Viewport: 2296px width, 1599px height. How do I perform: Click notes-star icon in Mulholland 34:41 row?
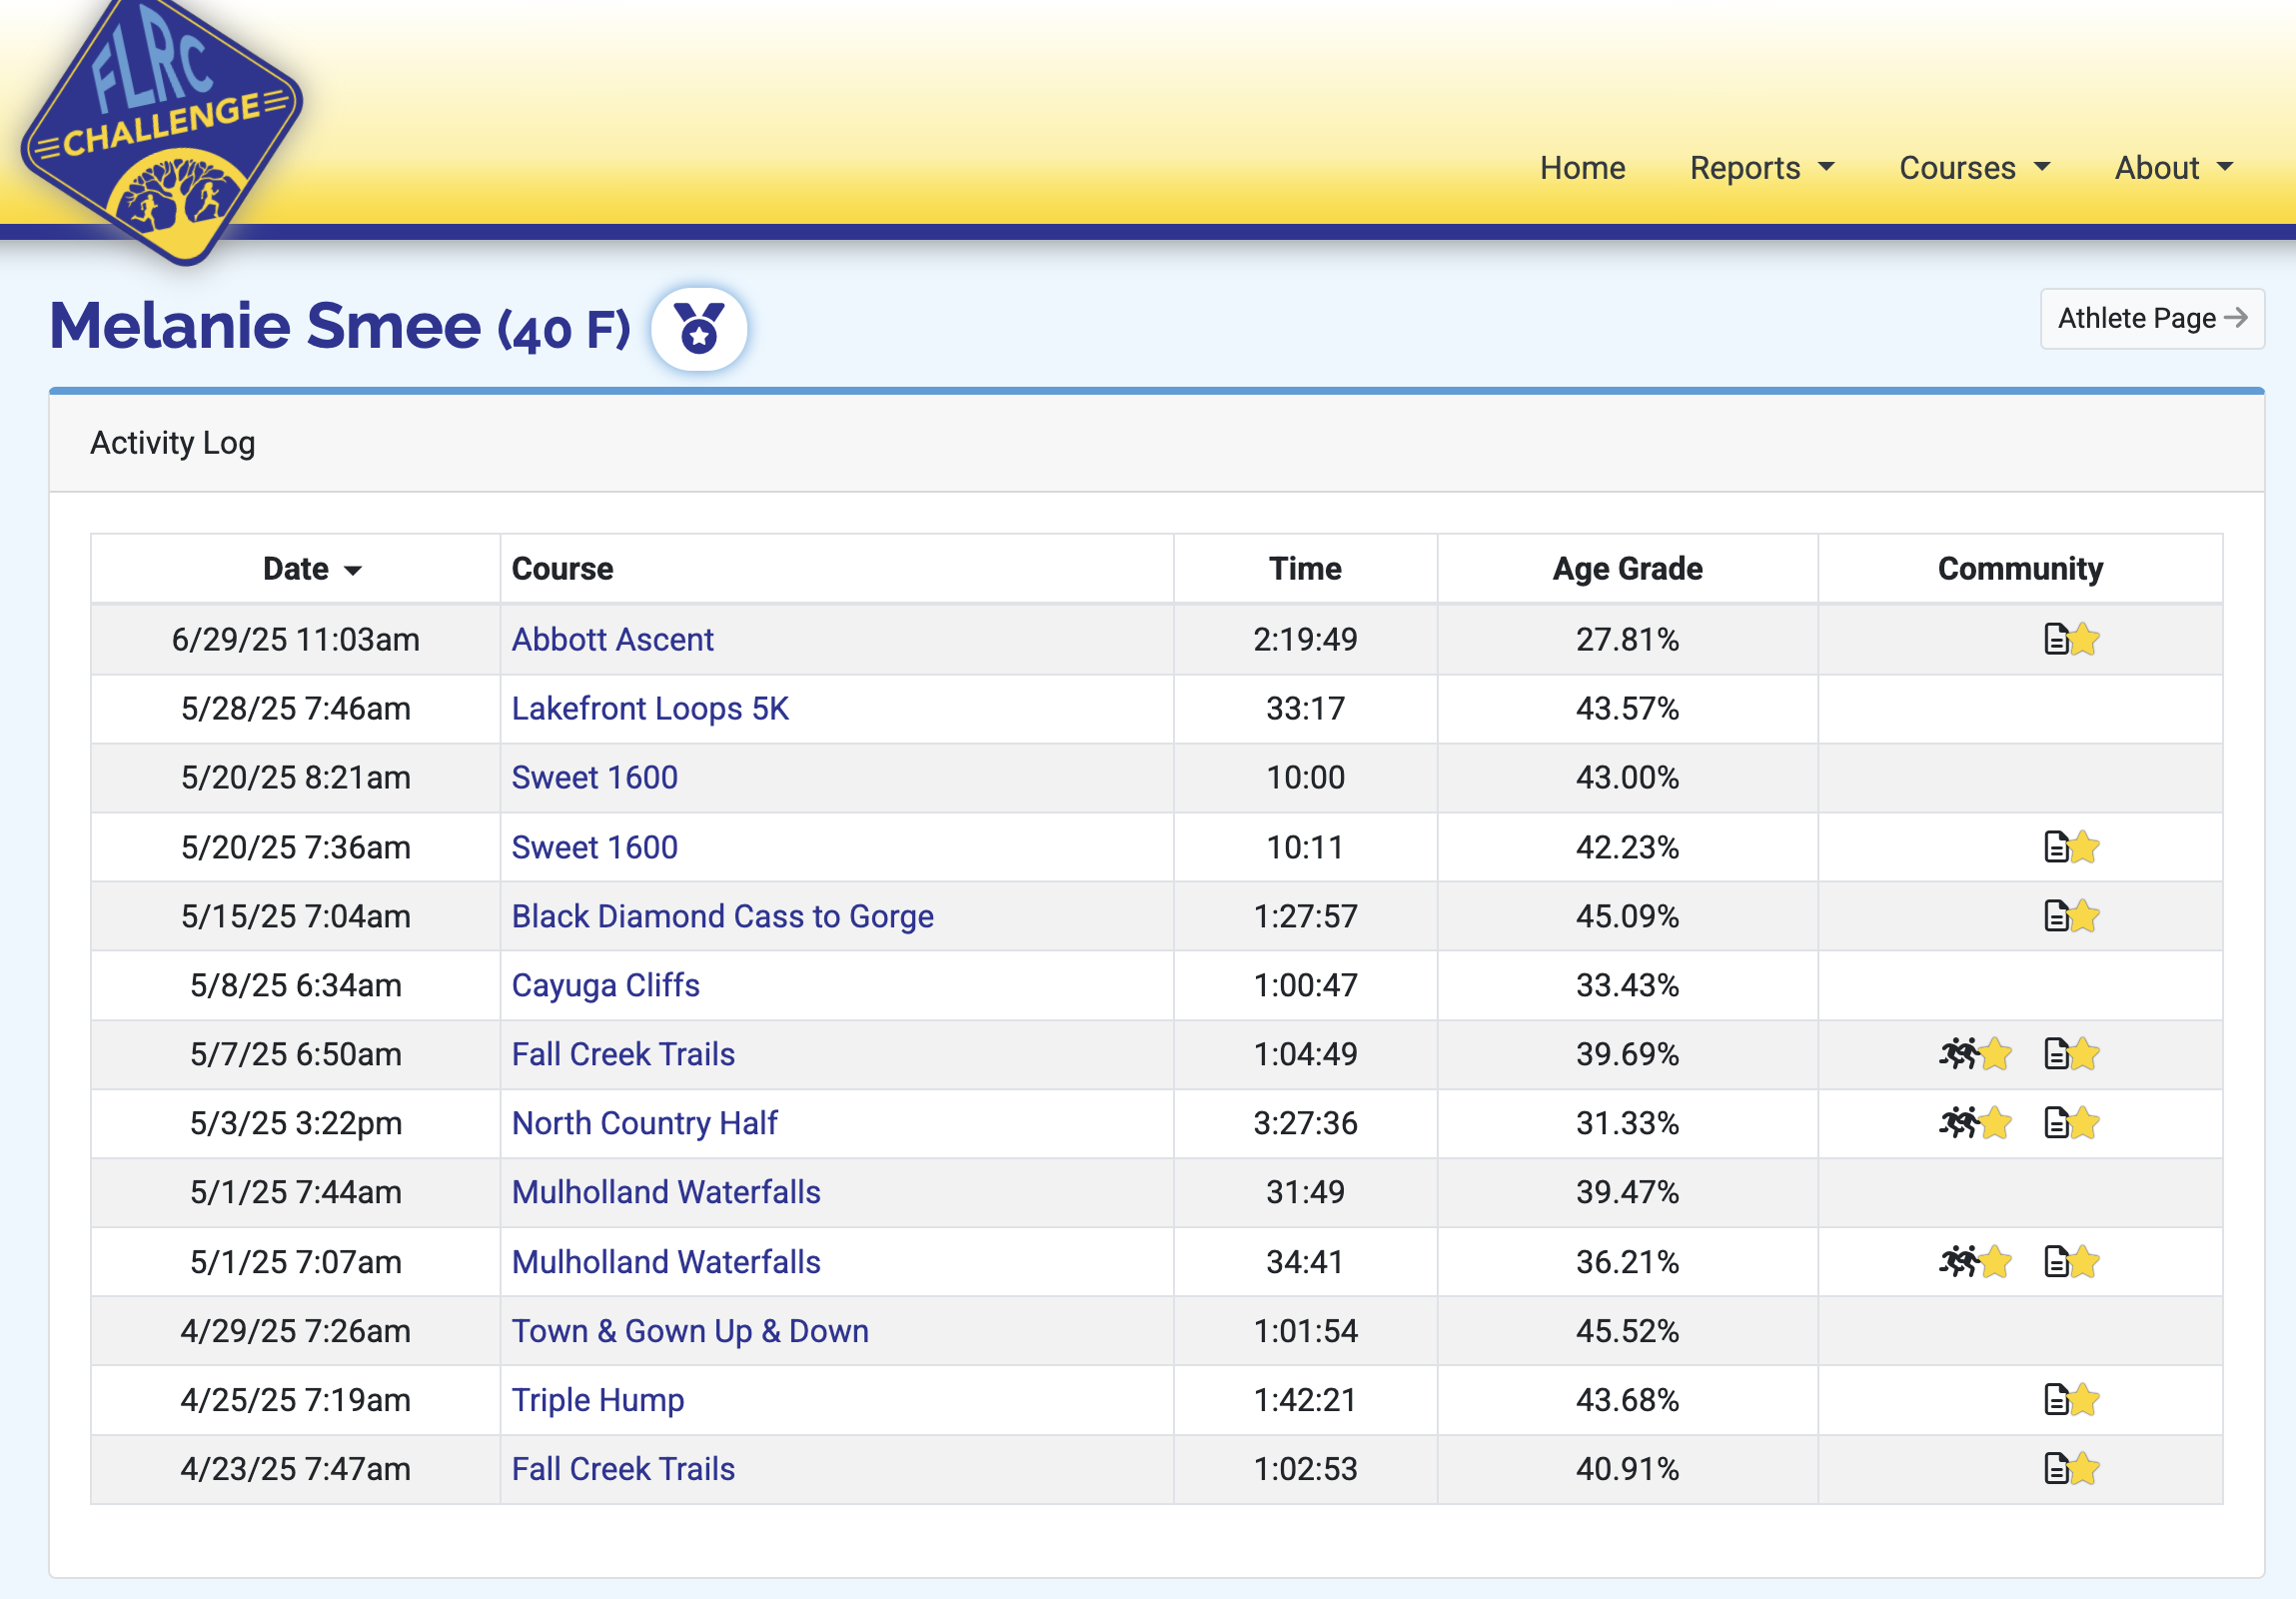[x=2071, y=1262]
